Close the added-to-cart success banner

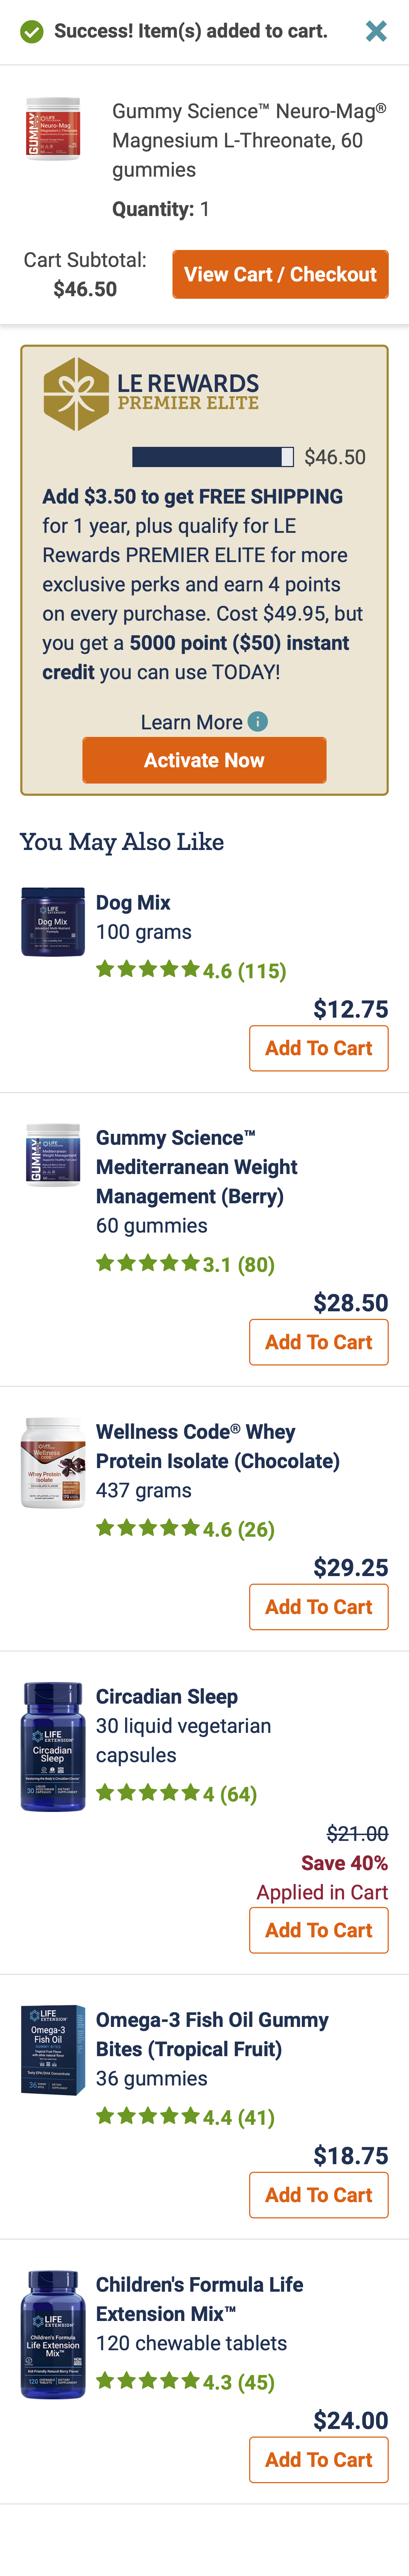point(376,31)
